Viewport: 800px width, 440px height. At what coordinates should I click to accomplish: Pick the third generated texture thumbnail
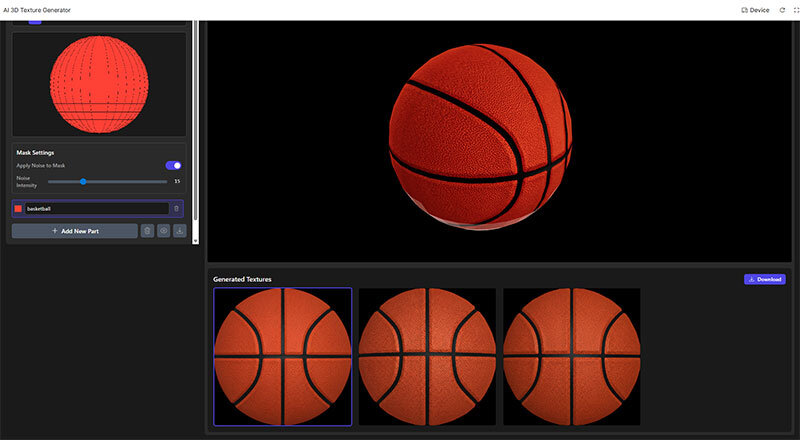[571, 356]
